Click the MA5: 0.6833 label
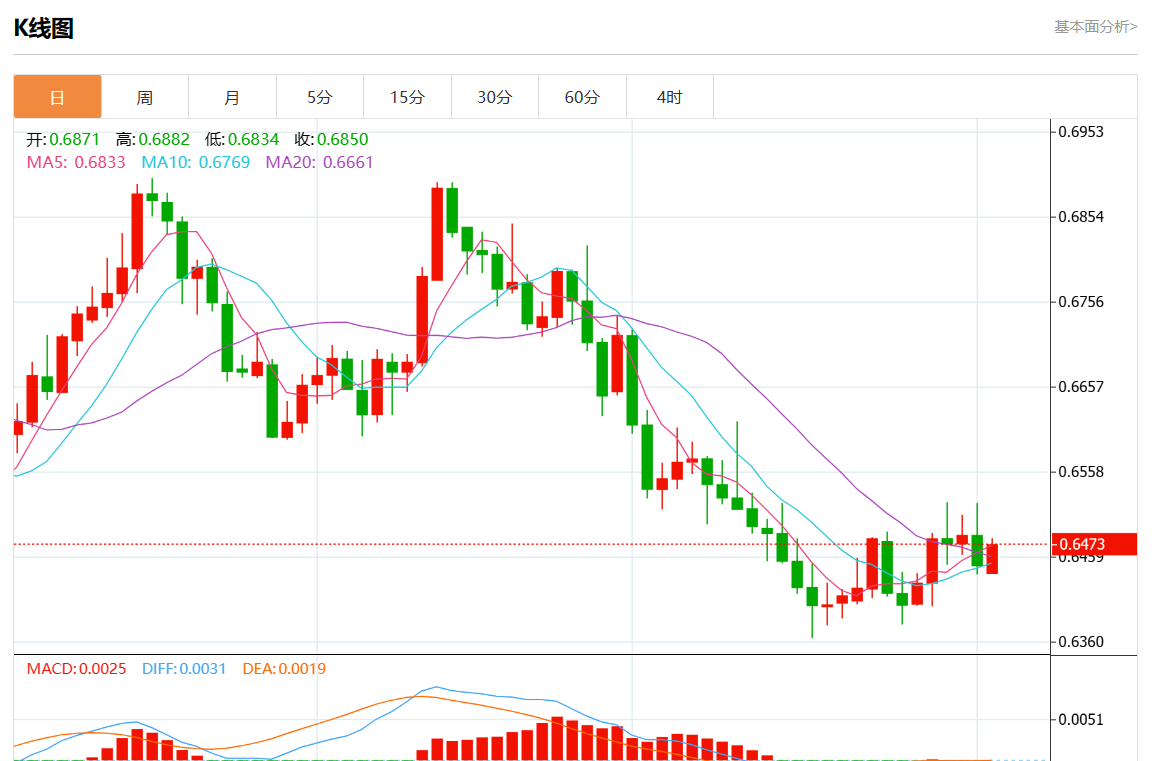Viewport: 1161px width, 761px height. coord(76,162)
